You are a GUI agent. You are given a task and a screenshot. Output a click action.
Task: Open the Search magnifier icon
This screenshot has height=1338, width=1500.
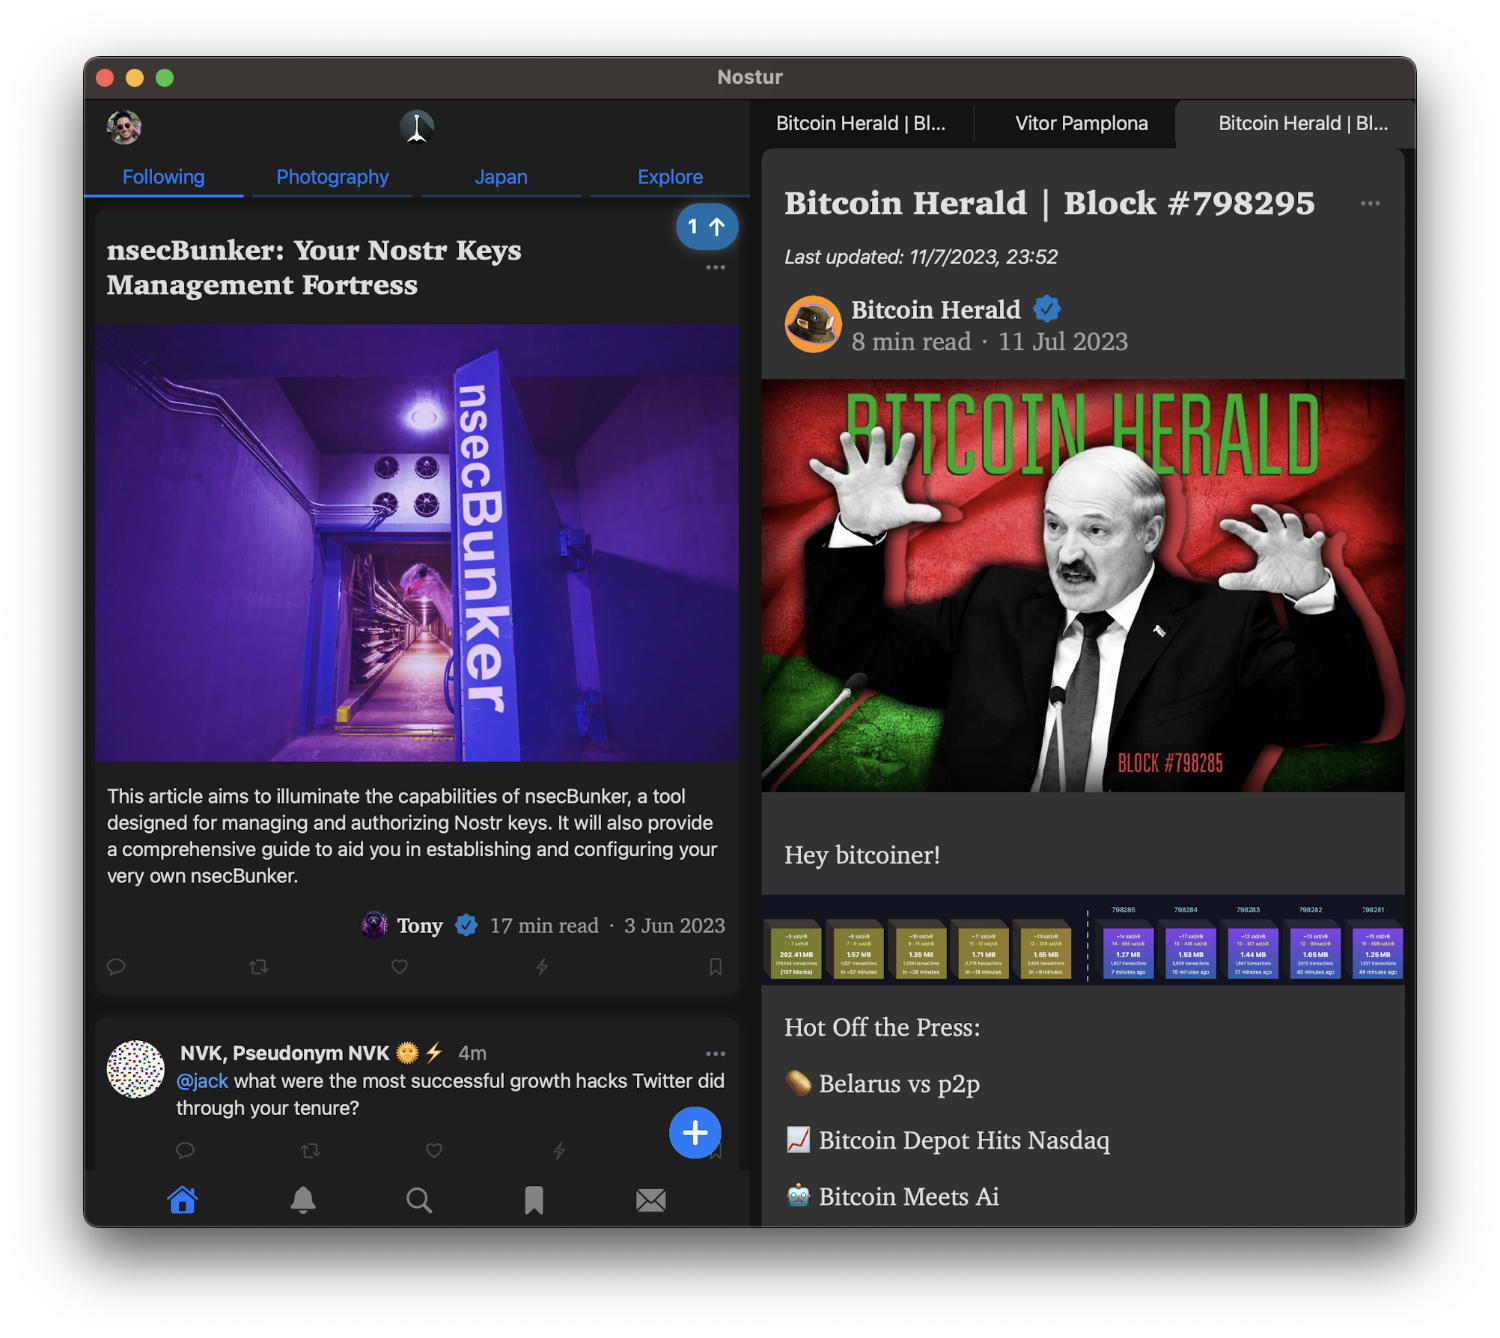[x=419, y=1200]
